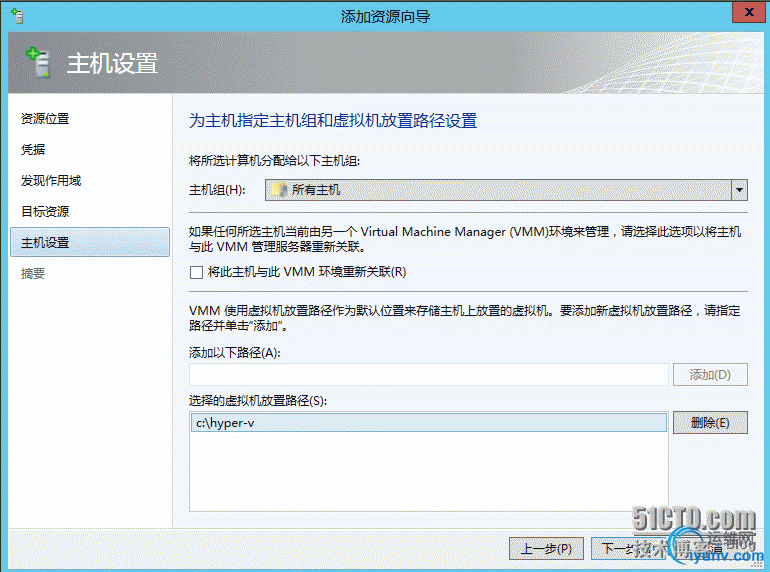770x572 pixels.
Task: Go to the 目标资源 step
Action: click(45, 212)
